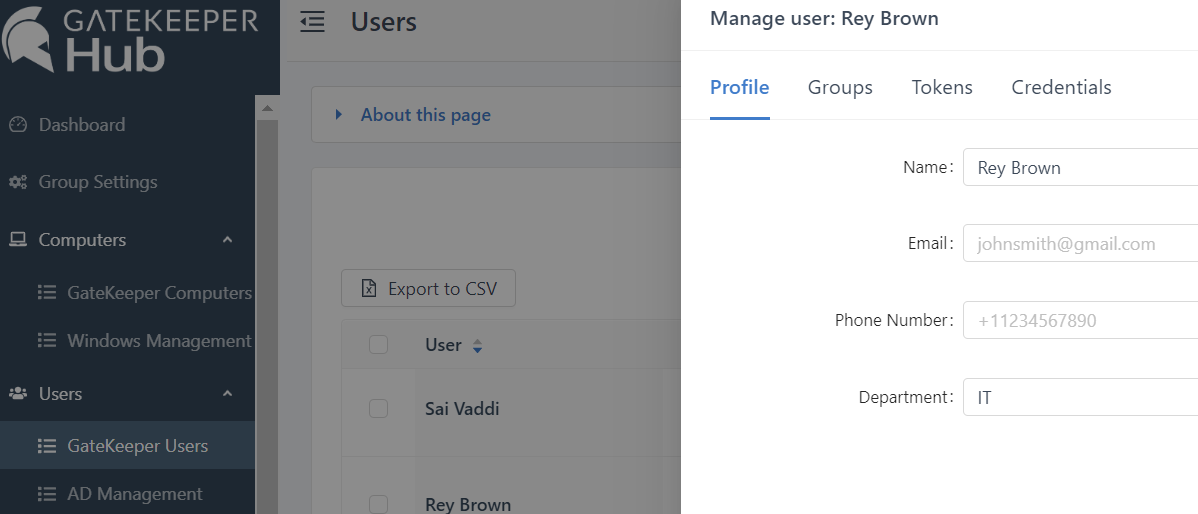The height and width of the screenshot is (514, 1198).
Task: Click the Group Settings gears icon
Action: coord(17,182)
